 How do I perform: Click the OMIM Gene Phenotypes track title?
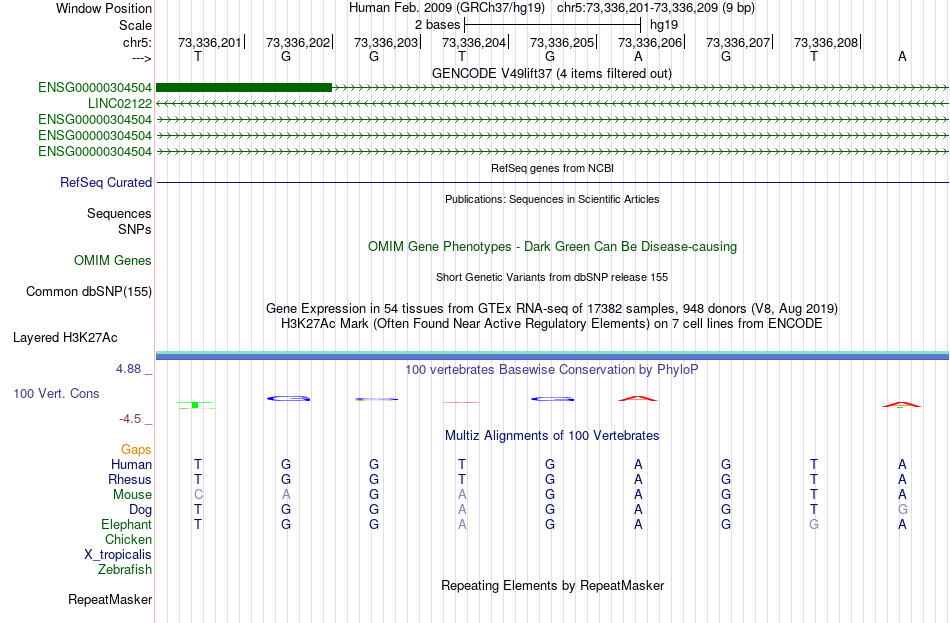point(552,247)
